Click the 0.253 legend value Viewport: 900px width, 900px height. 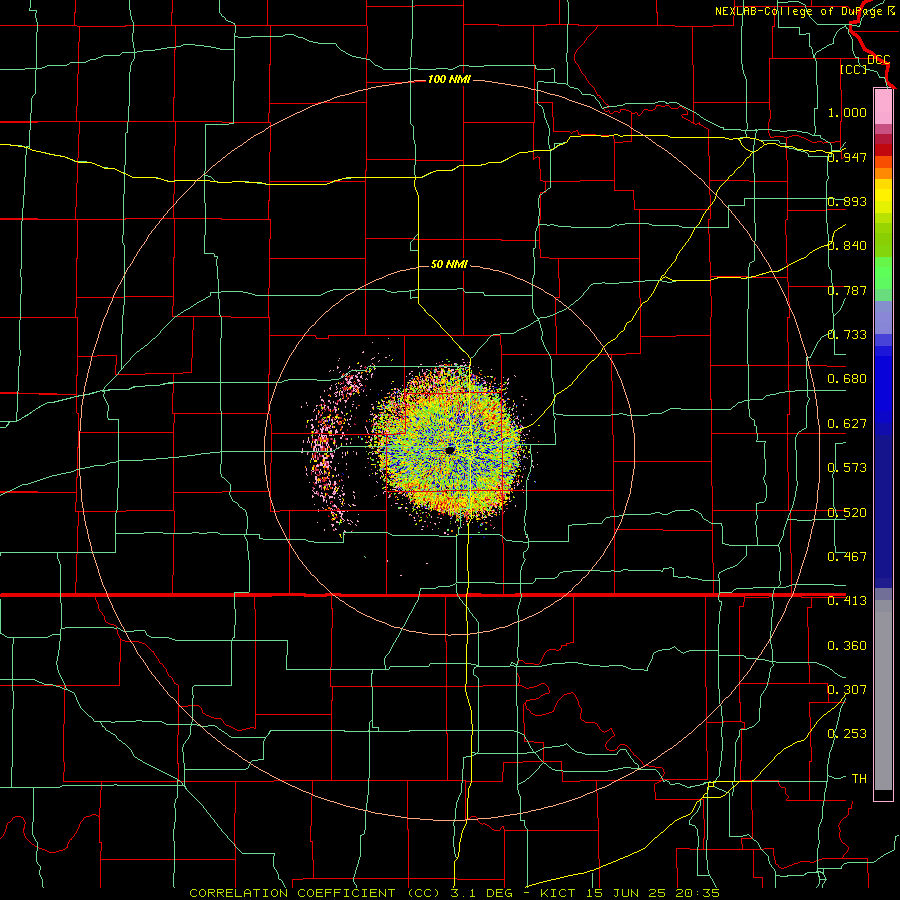(847, 734)
